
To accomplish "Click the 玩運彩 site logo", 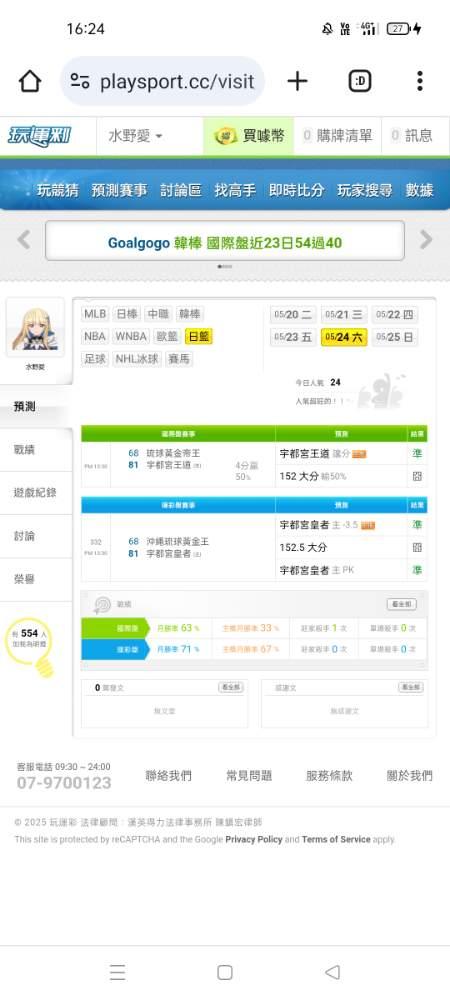I will pos(40,136).
